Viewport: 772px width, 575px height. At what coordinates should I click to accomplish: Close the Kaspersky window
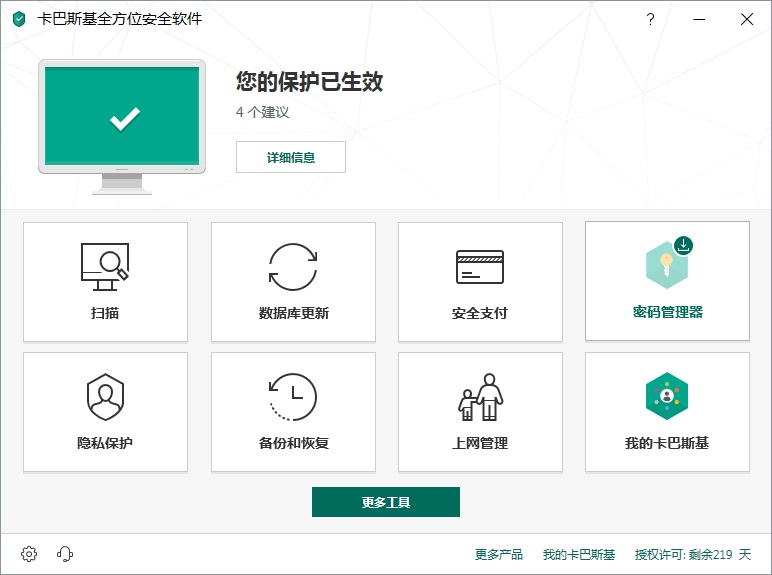tap(747, 19)
